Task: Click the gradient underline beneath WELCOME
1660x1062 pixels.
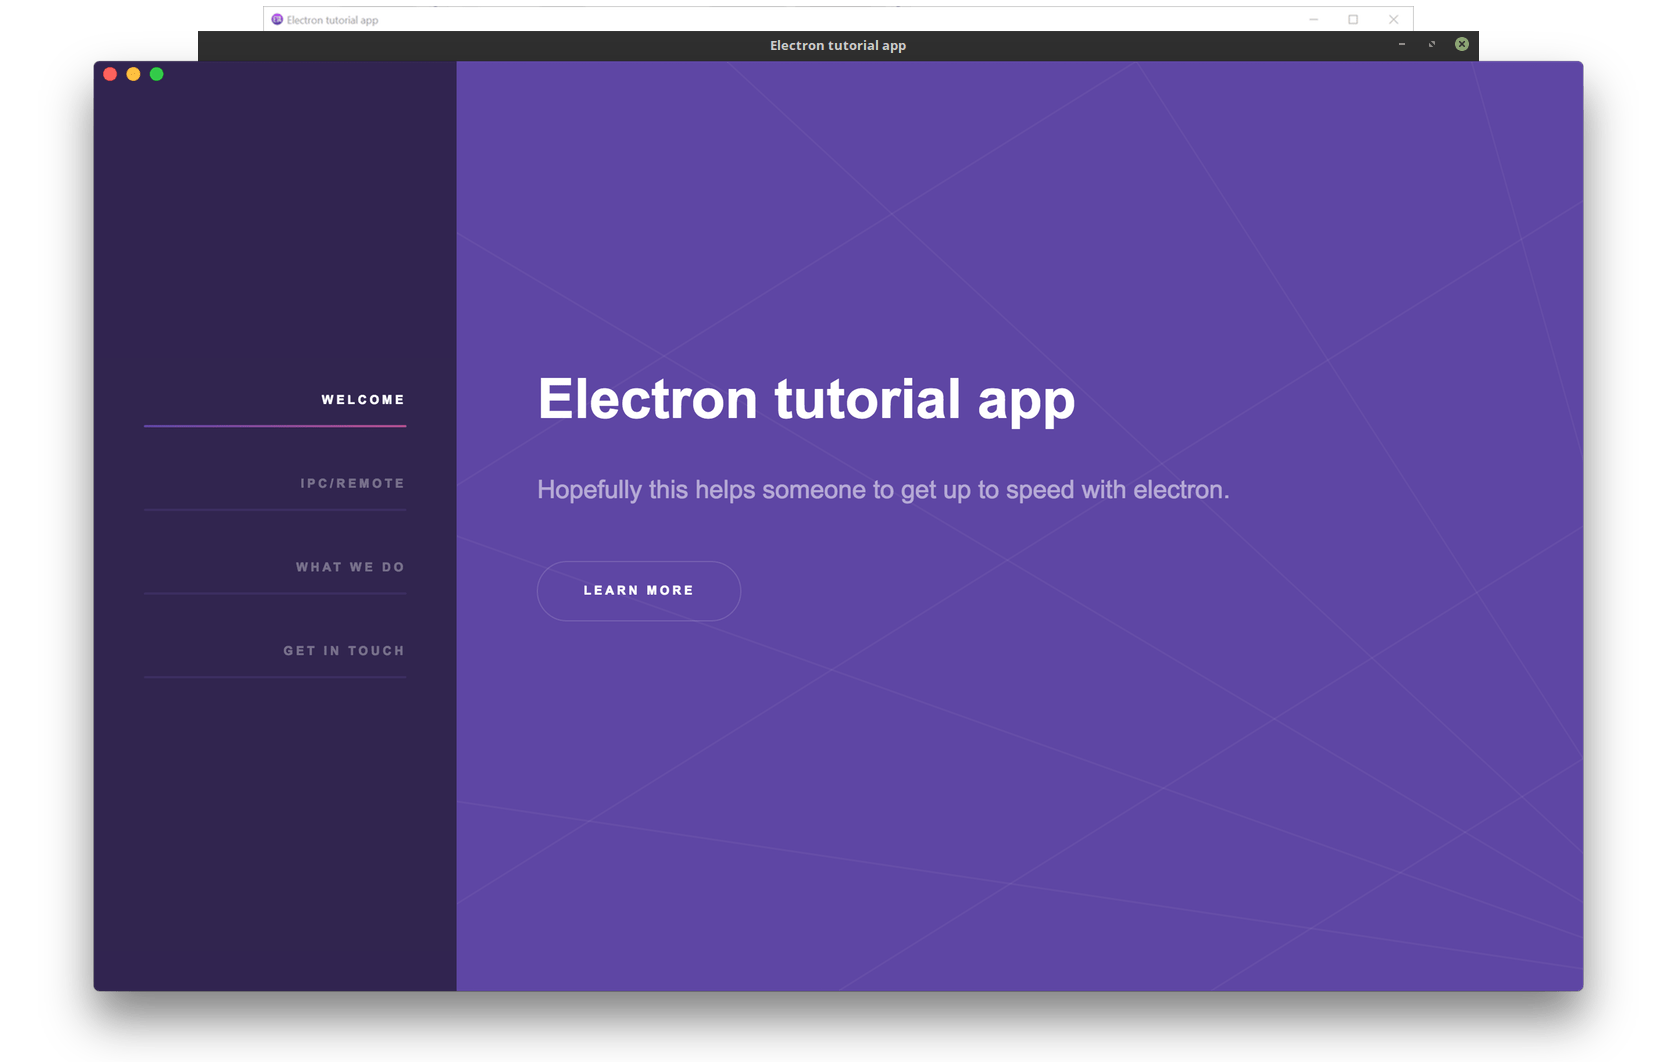Action: tap(275, 427)
